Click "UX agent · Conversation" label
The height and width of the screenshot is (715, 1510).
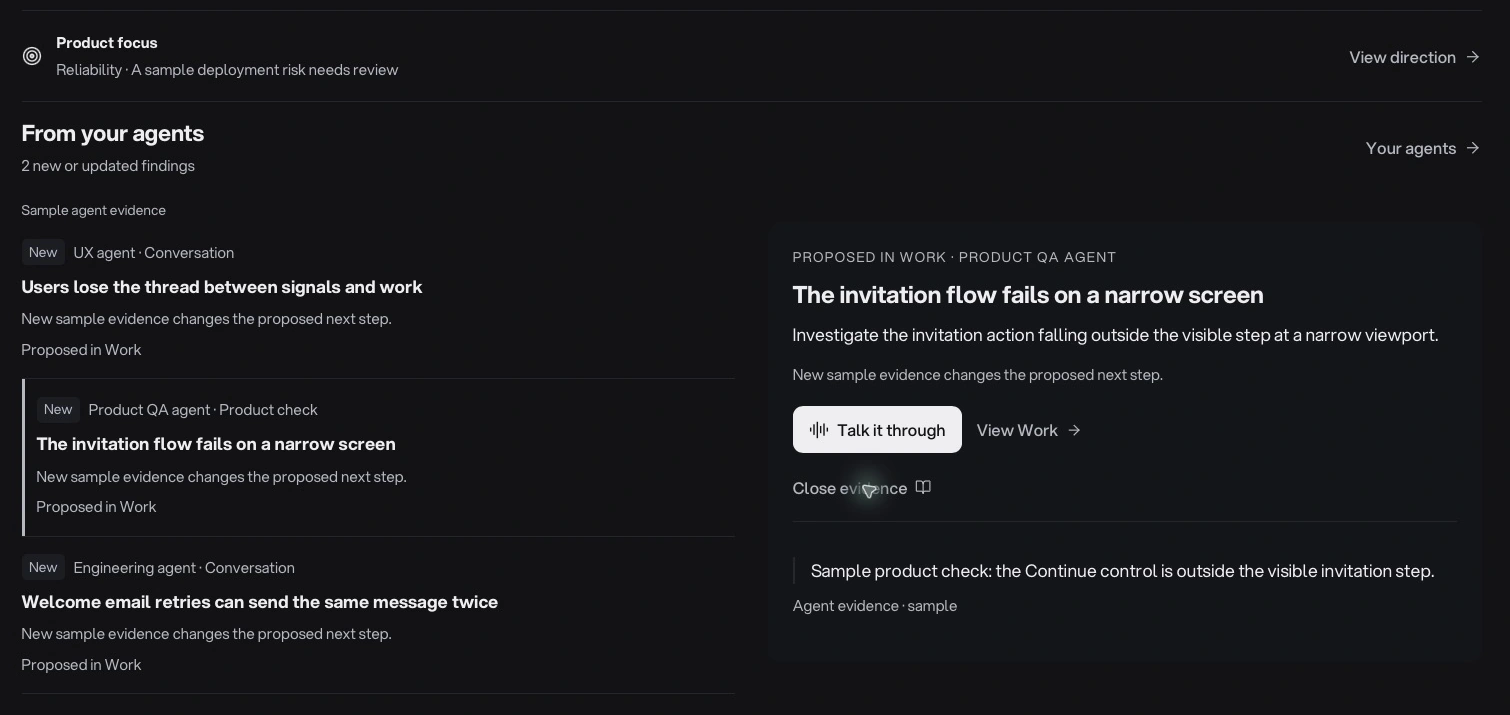(x=154, y=253)
